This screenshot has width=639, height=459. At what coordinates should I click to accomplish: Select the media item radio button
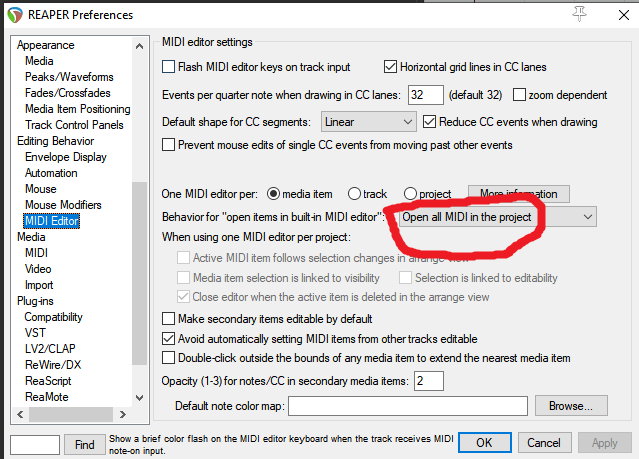[273, 194]
